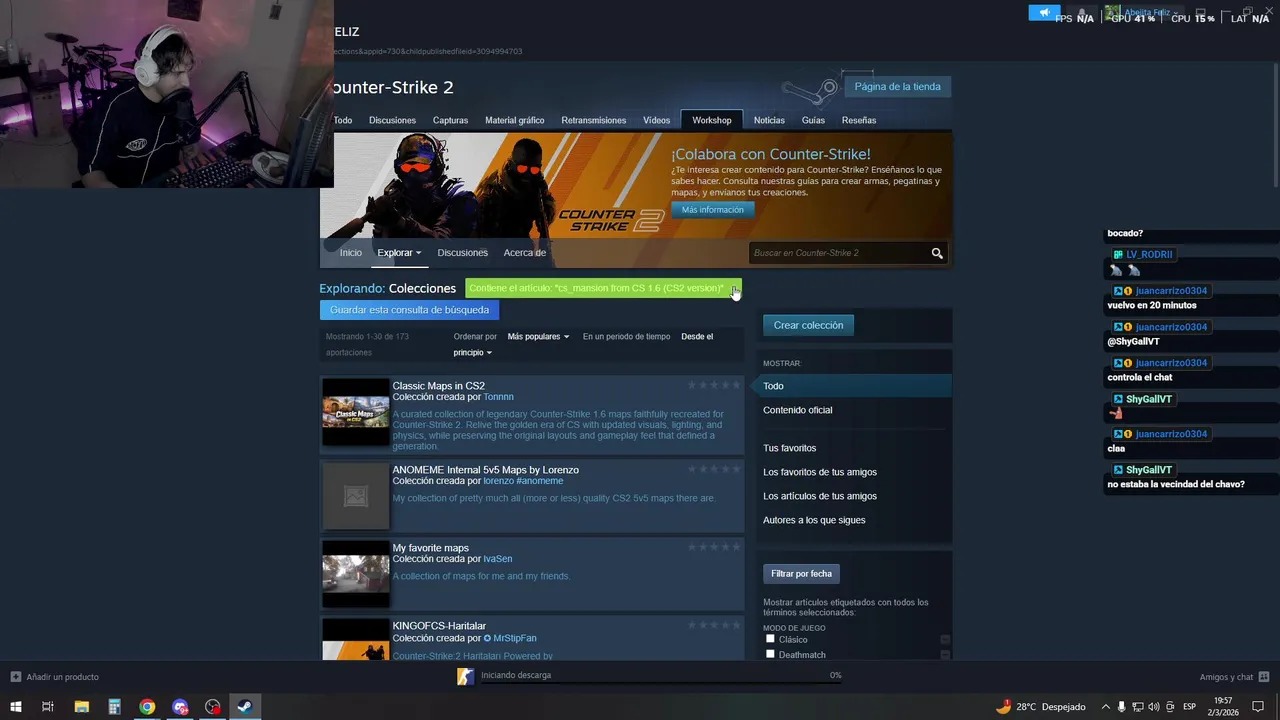Click the downloading game icon in download bar
Viewport: 1280px width, 720px height.
pos(465,676)
